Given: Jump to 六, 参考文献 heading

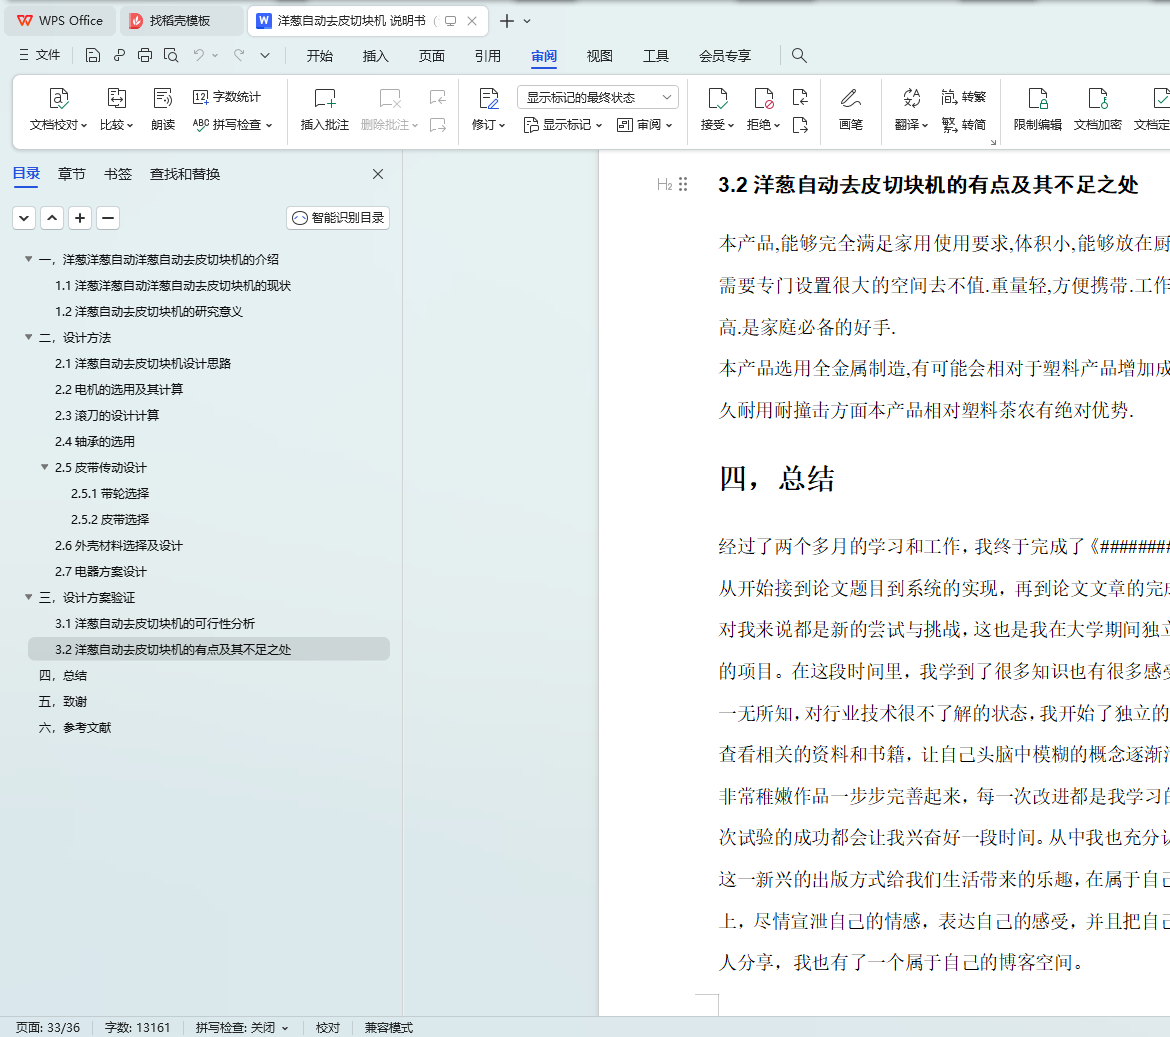Looking at the screenshot, I should click(75, 727).
